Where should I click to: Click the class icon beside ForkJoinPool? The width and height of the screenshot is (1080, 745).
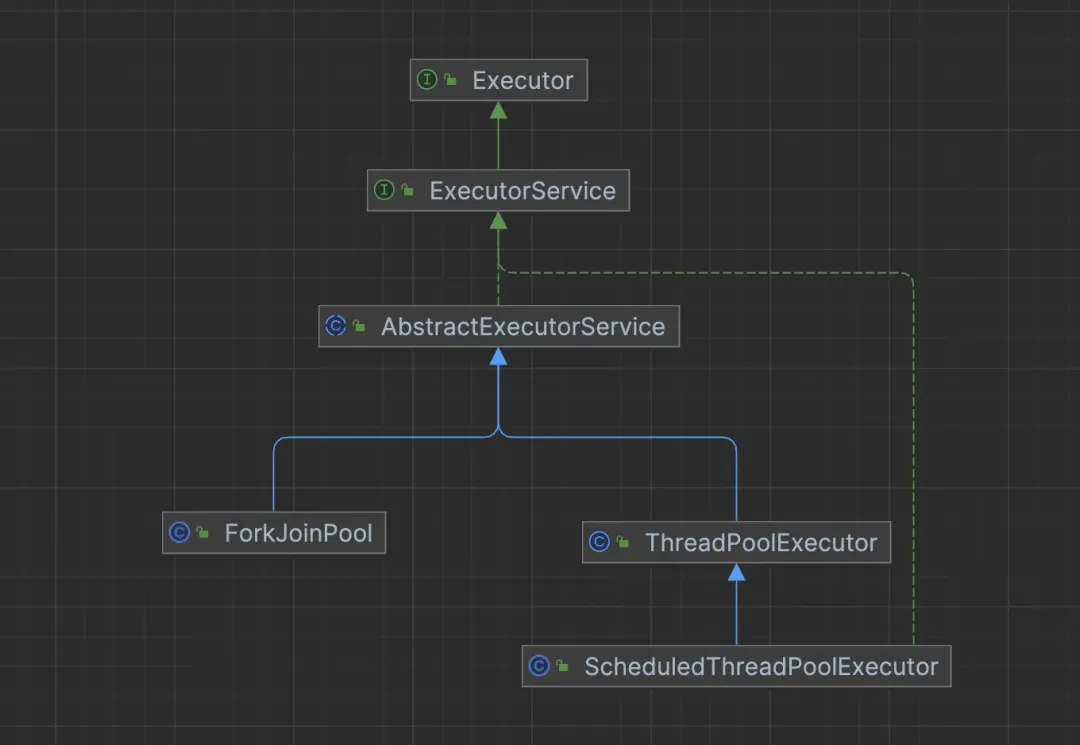coord(179,532)
